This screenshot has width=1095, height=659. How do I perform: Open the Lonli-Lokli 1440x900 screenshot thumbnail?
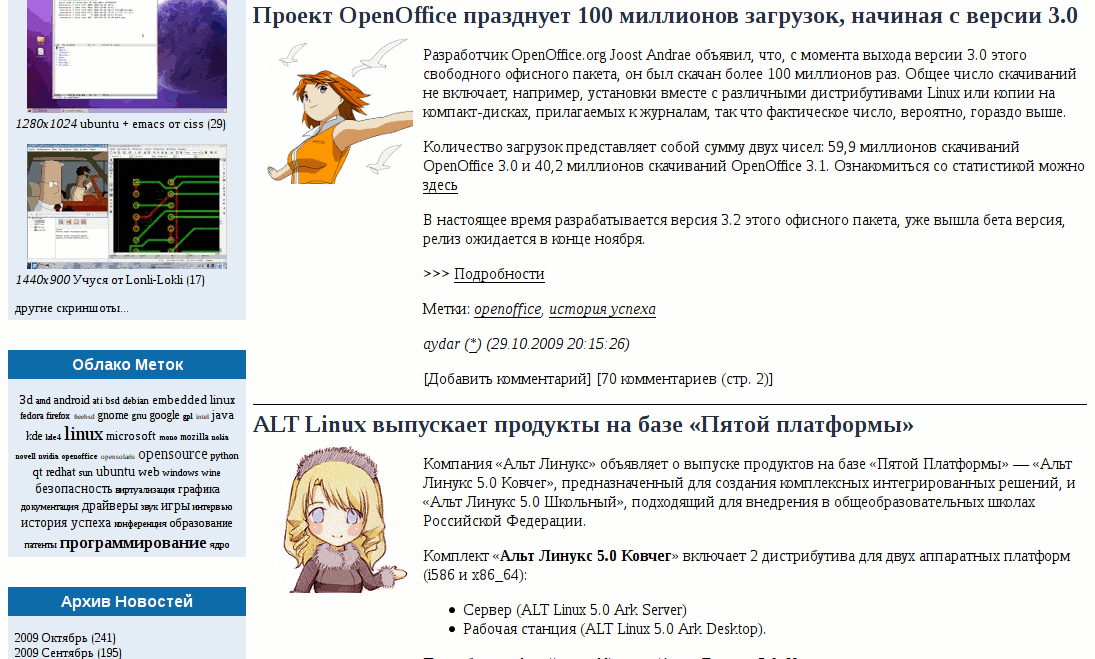(x=127, y=207)
